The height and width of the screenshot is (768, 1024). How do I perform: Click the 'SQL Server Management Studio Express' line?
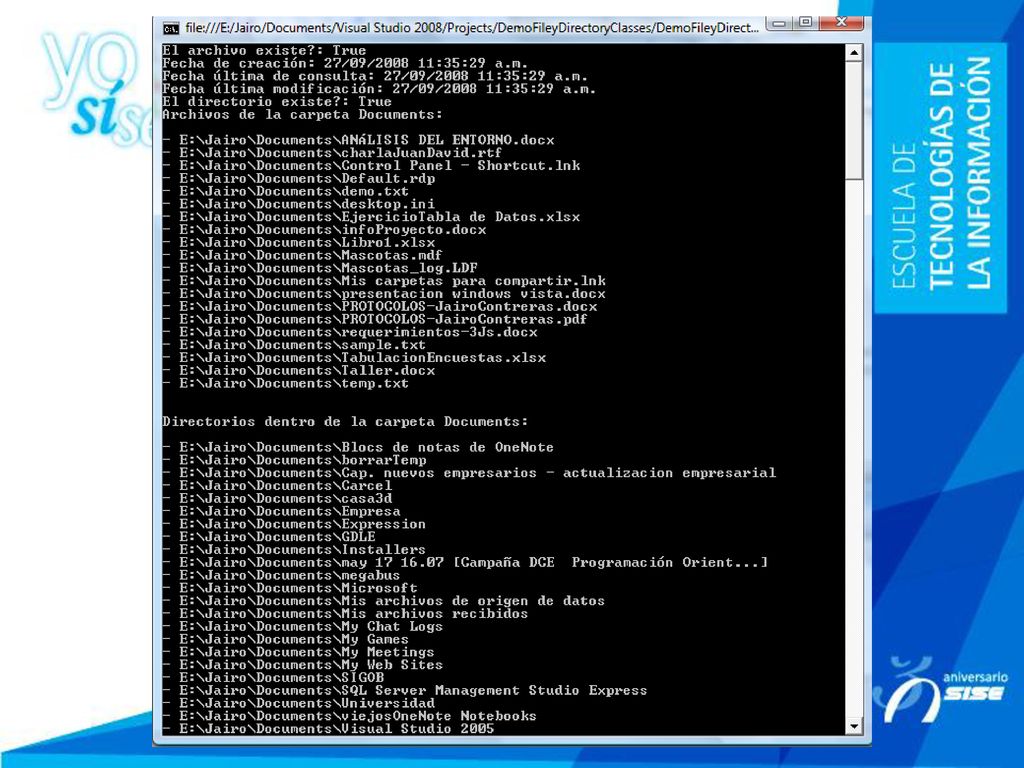tap(405, 690)
